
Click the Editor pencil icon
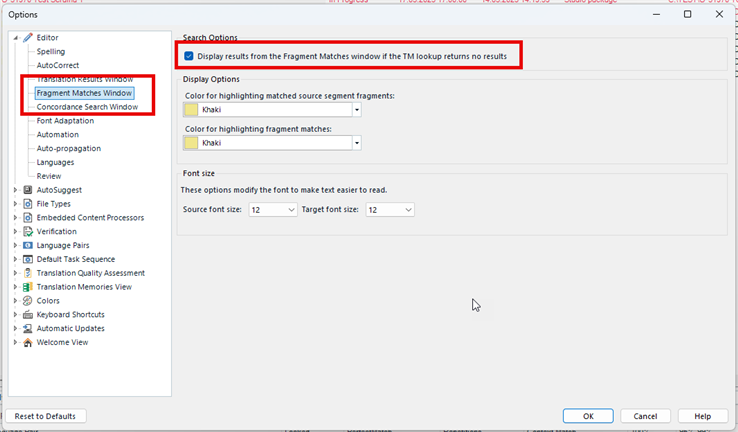pos(28,38)
